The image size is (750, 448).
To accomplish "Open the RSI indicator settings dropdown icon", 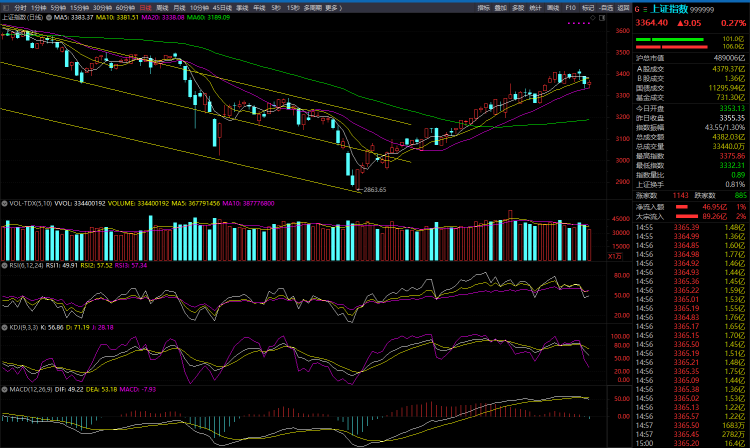I will (4, 265).
